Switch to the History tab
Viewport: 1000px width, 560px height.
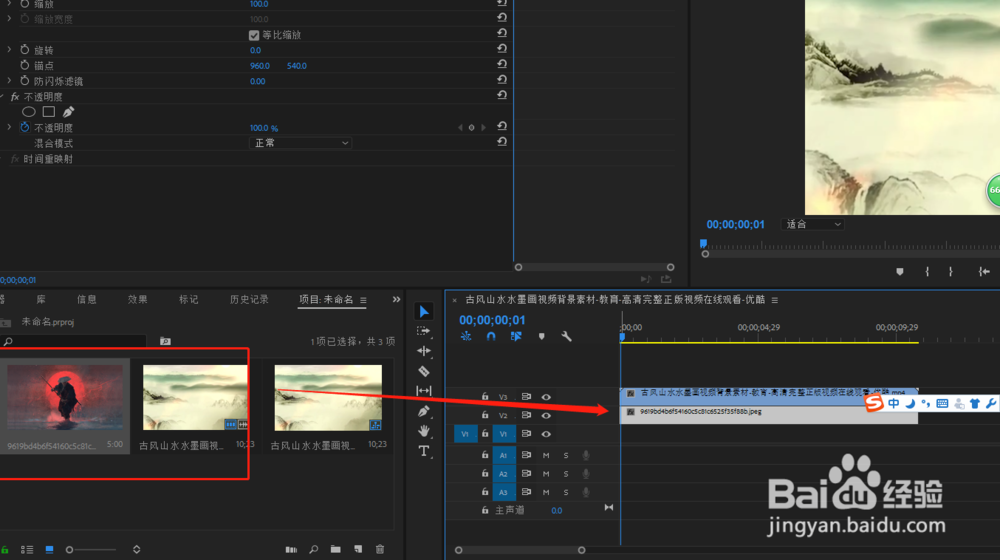(x=249, y=300)
